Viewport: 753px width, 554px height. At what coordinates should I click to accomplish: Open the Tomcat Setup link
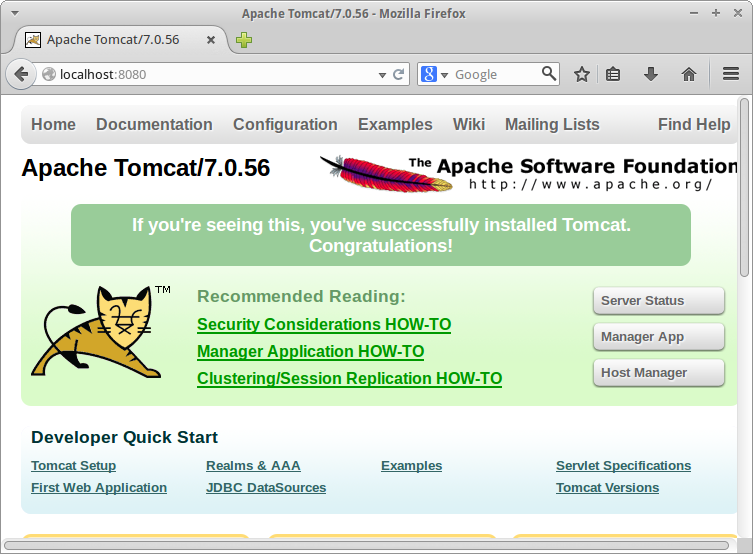pyautogui.click(x=73, y=466)
